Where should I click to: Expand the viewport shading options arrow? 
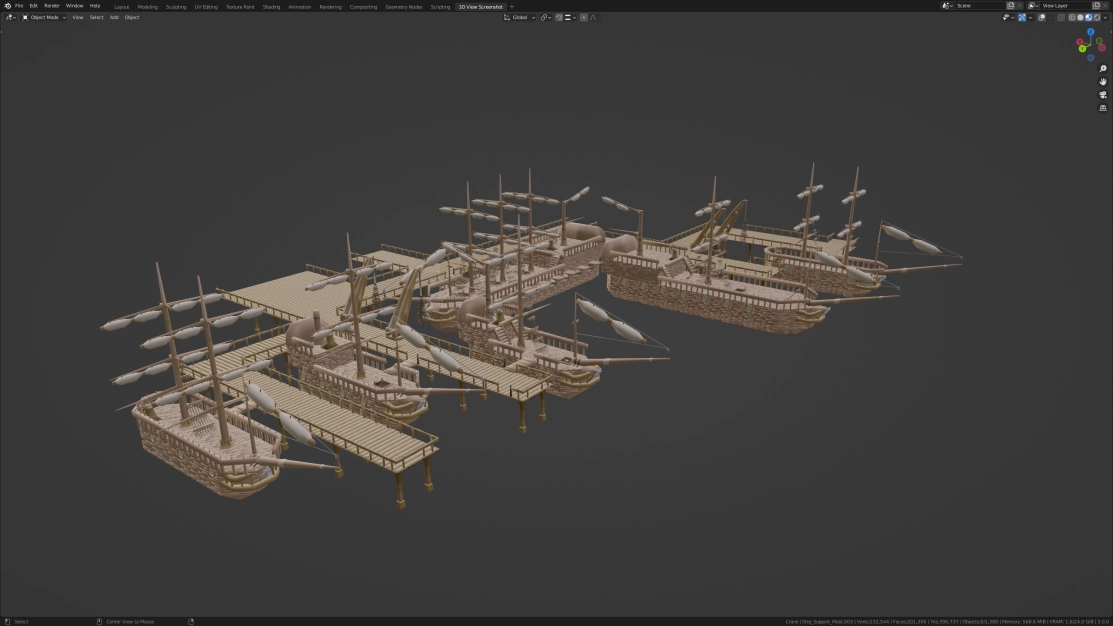(x=1106, y=17)
